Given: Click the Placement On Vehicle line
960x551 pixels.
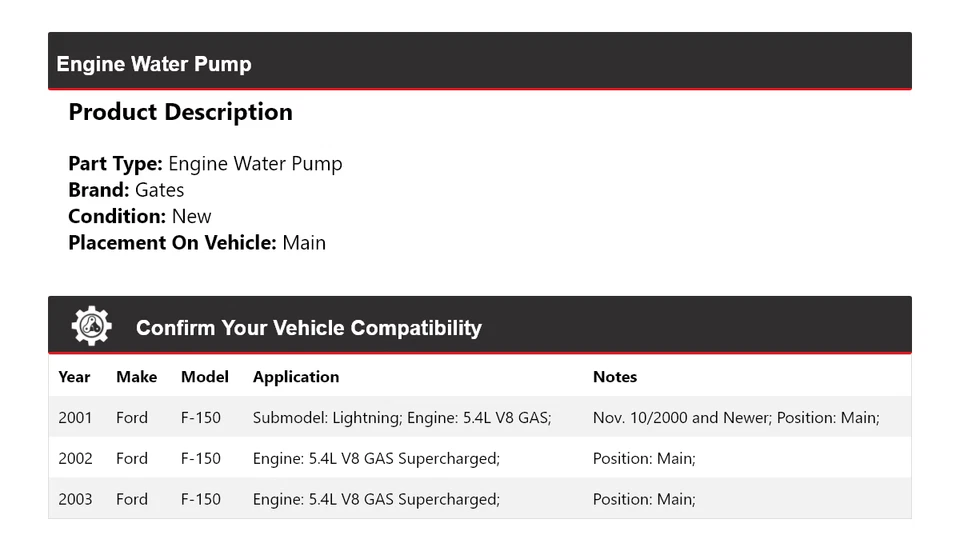Looking at the screenshot, I should pyautogui.click(x=197, y=242).
